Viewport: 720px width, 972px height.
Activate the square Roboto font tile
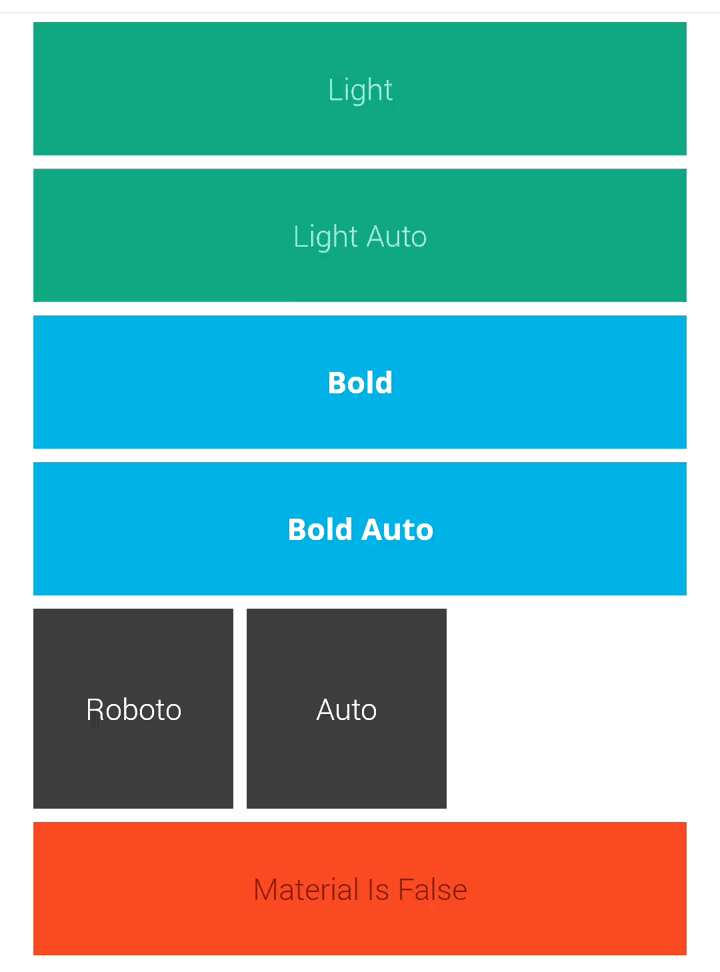133,709
